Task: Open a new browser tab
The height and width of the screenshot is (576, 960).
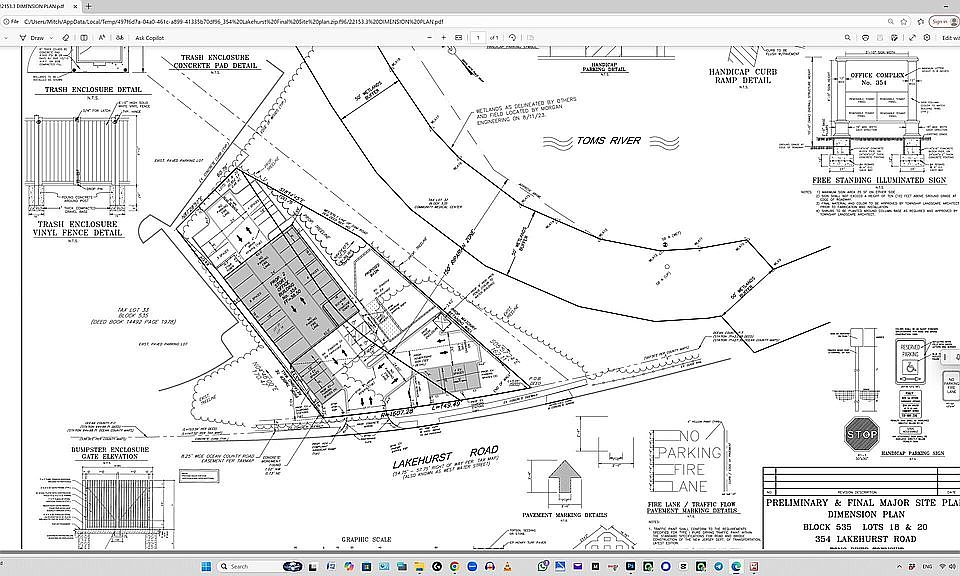Action: [x=88, y=6]
